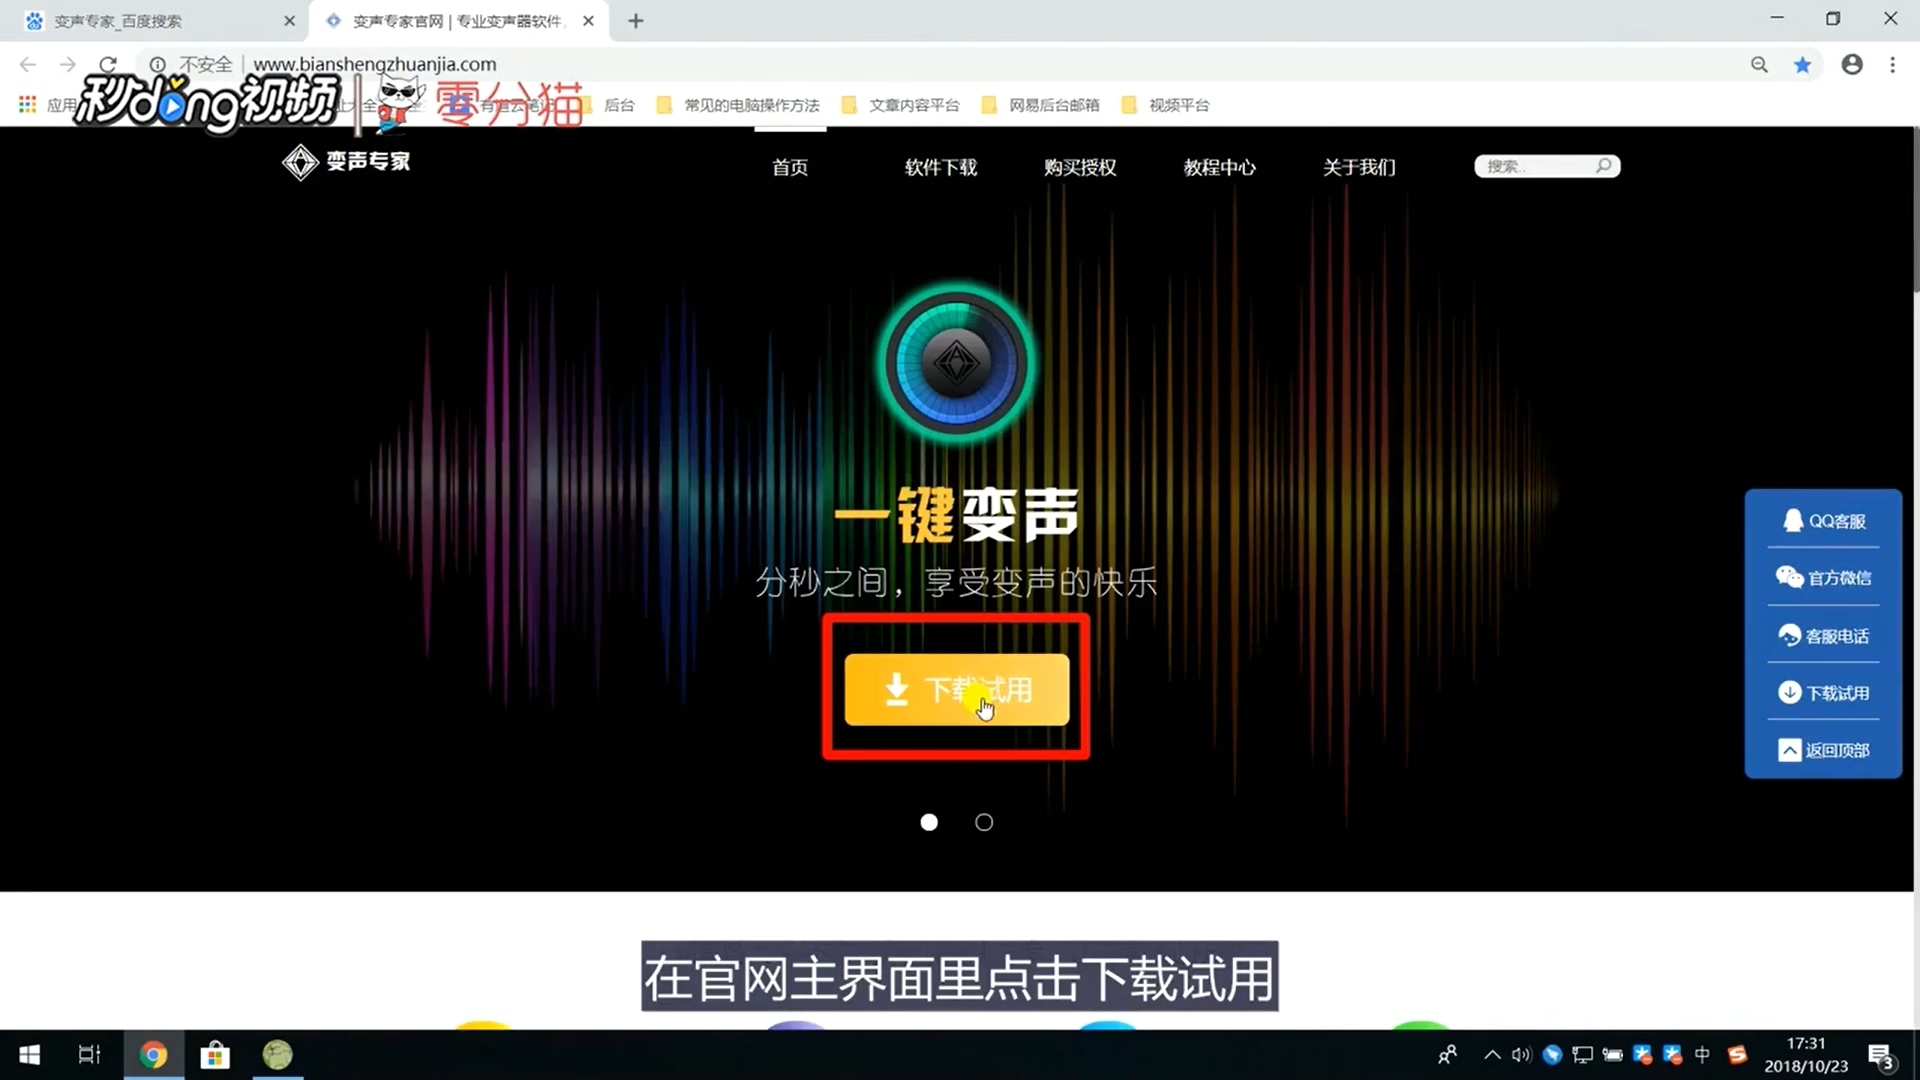Show hidden system tray icons
Screen dimensions: 1920x1080
(1492, 1054)
